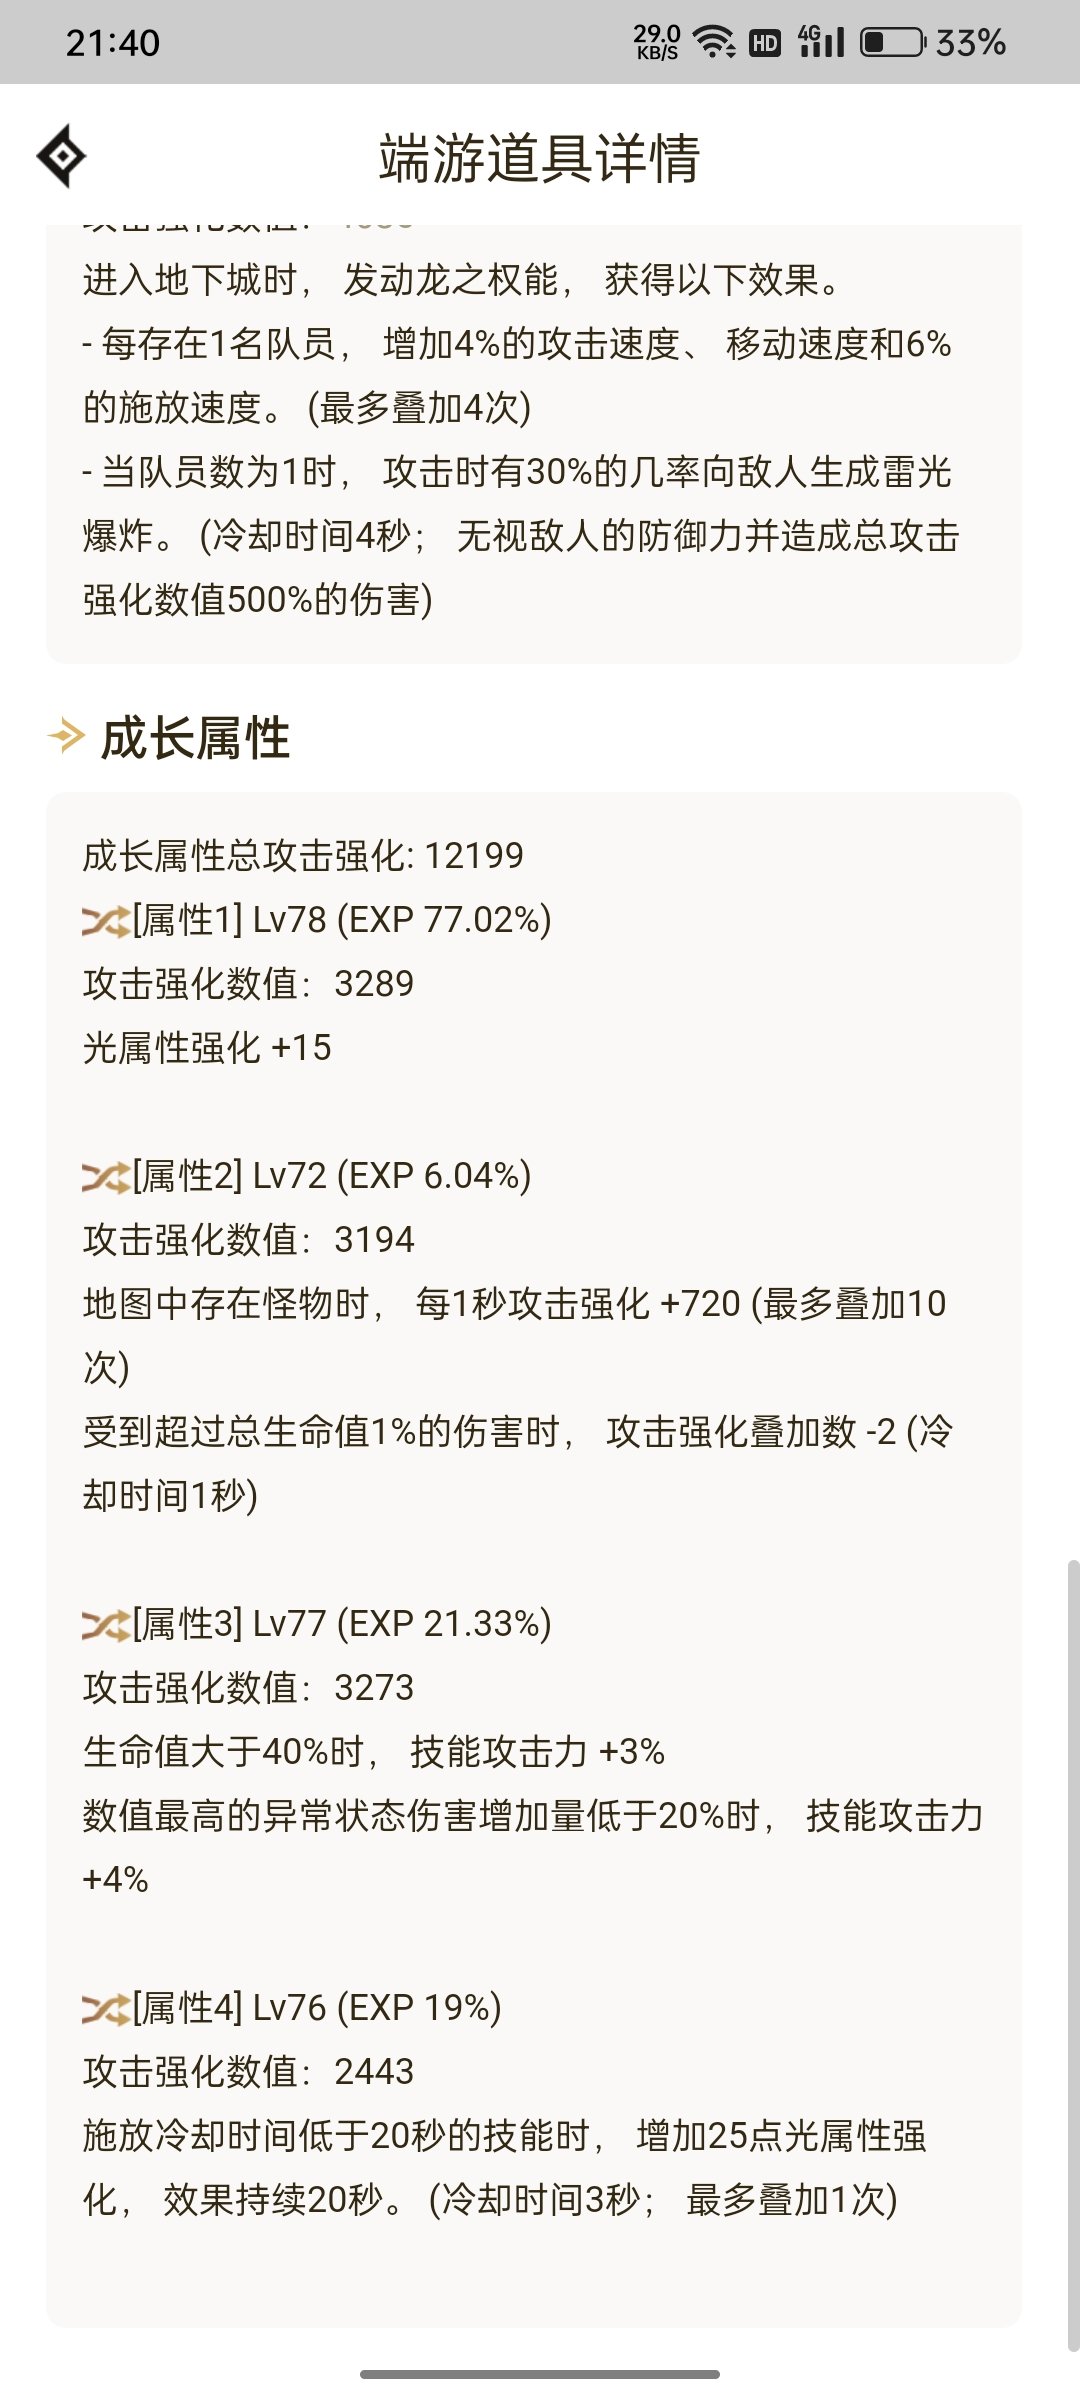The height and width of the screenshot is (2400, 1080).
Task: Tap the 端游道具详情 page title
Action: coord(539,158)
